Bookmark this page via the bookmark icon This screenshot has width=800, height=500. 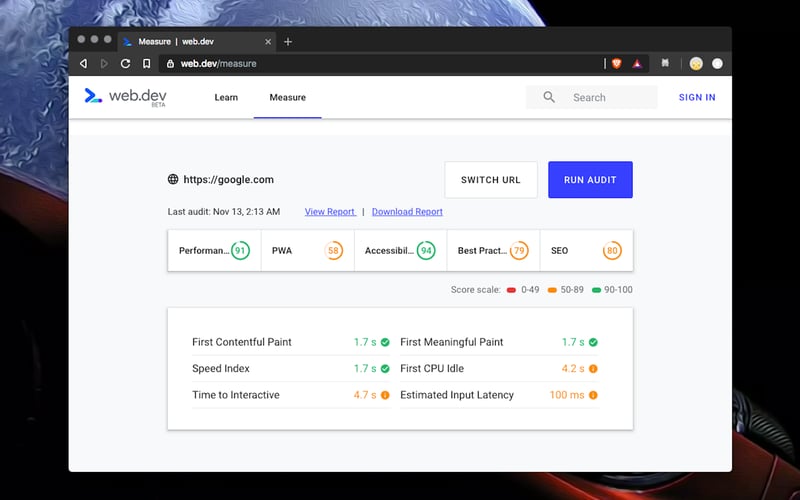[146, 64]
